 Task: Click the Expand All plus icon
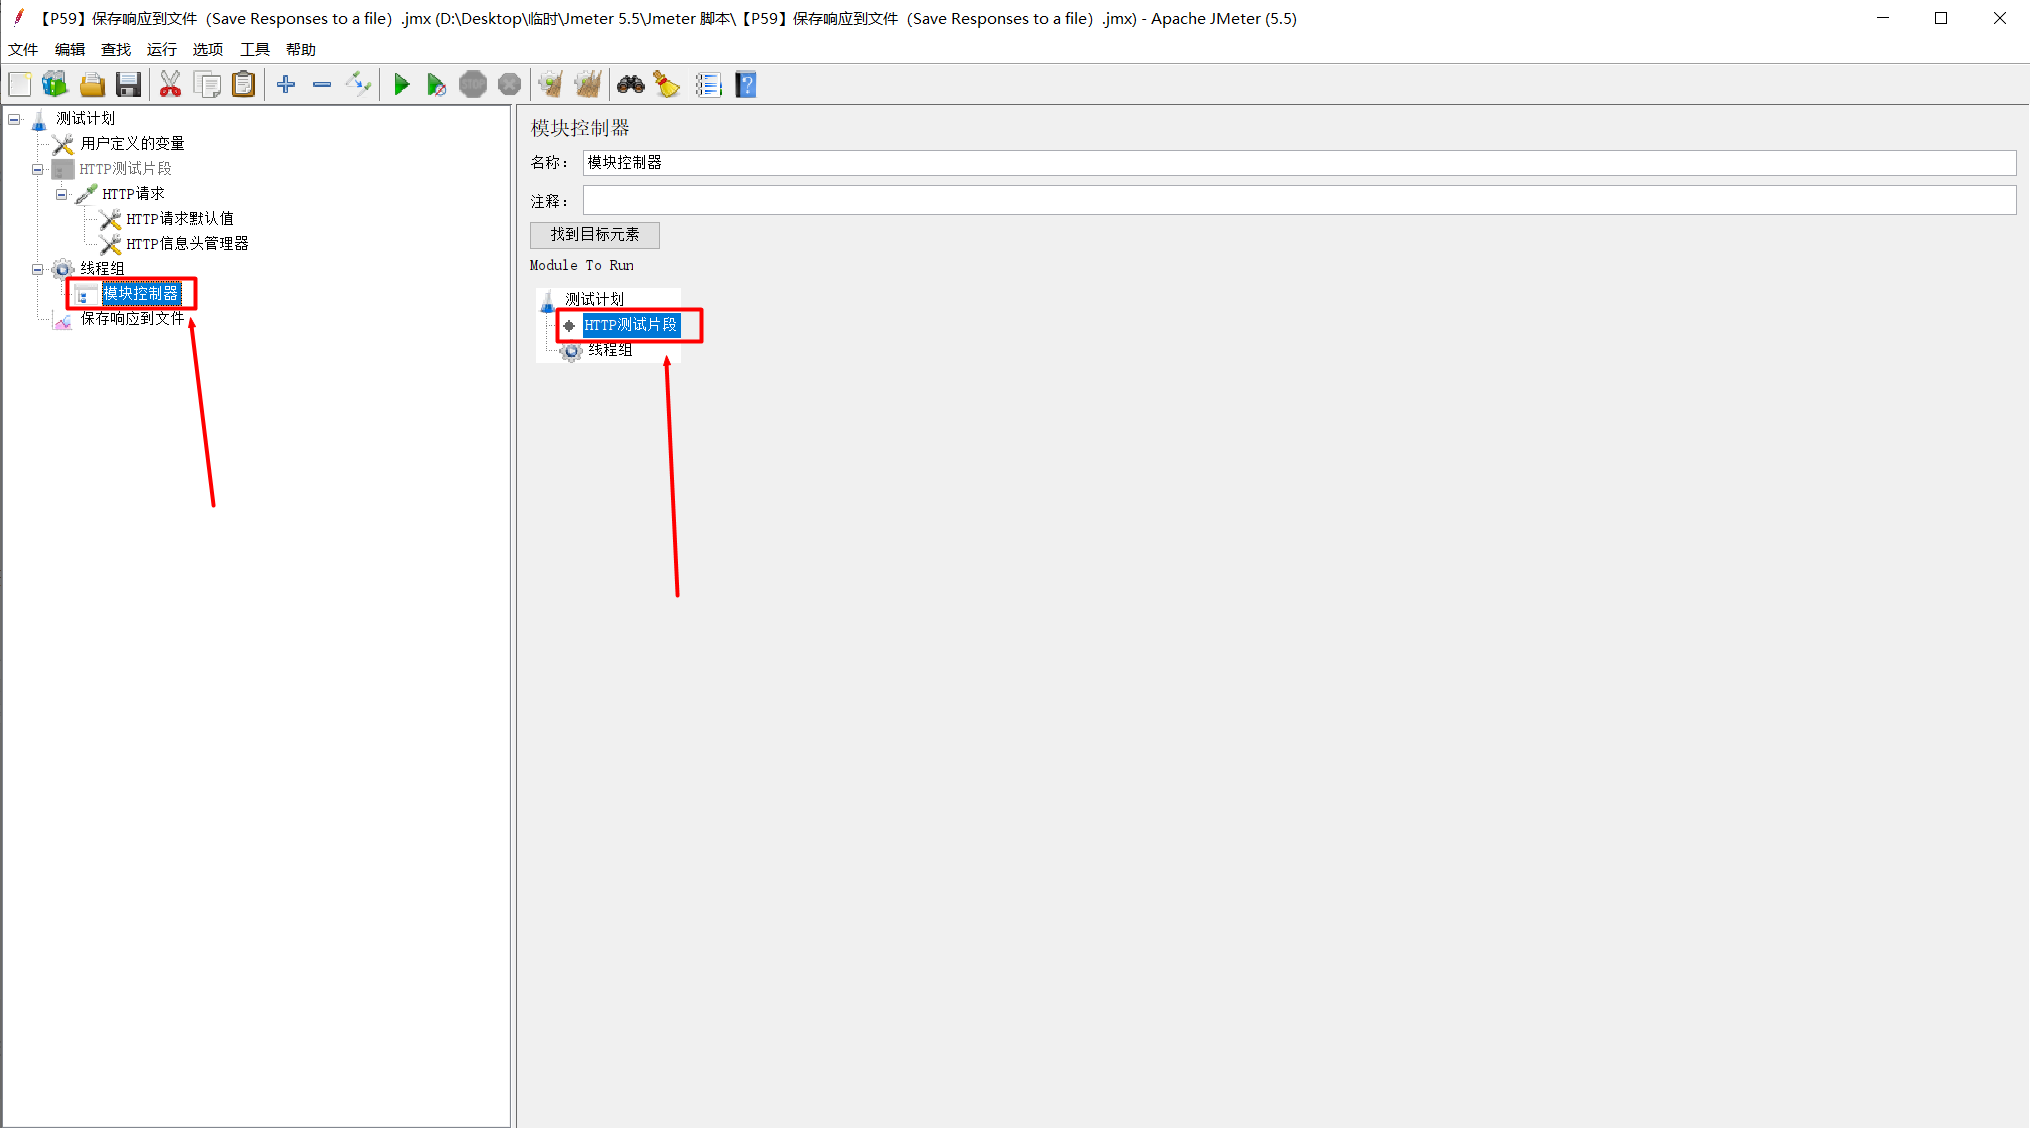(x=286, y=85)
